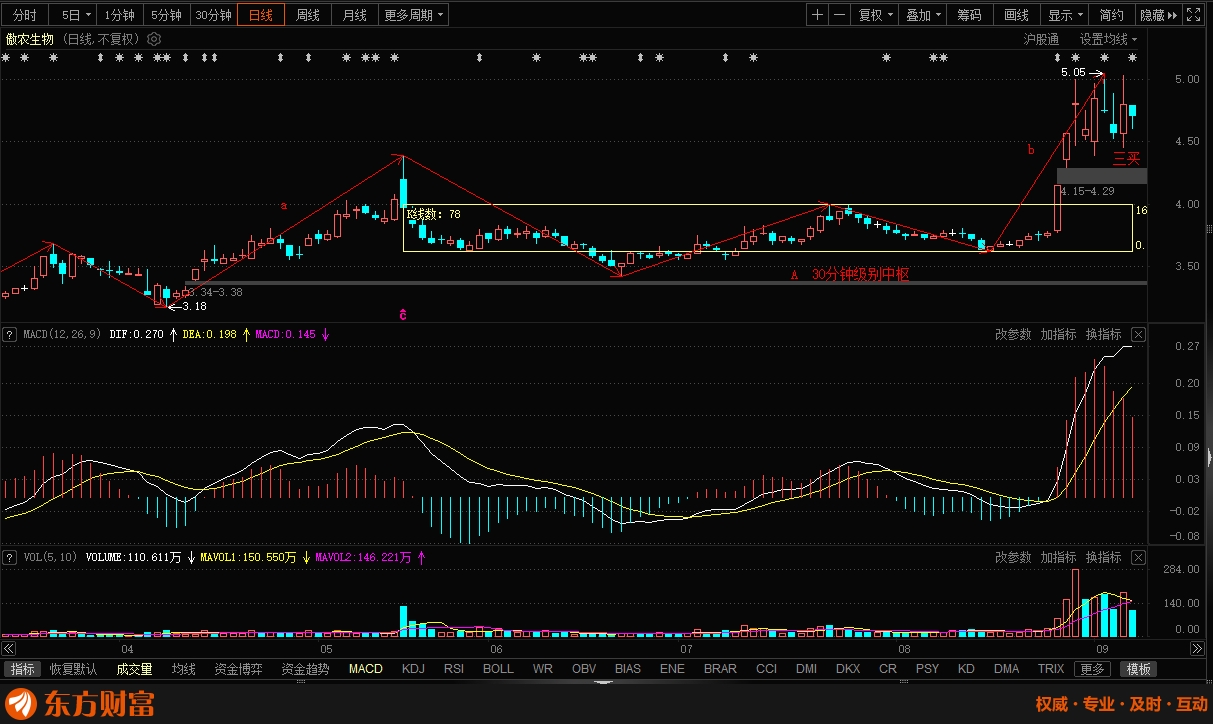Image resolution: width=1213 pixels, height=724 pixels.
Task: Select 周线 weekly tab
Action: tap(307, 15)
